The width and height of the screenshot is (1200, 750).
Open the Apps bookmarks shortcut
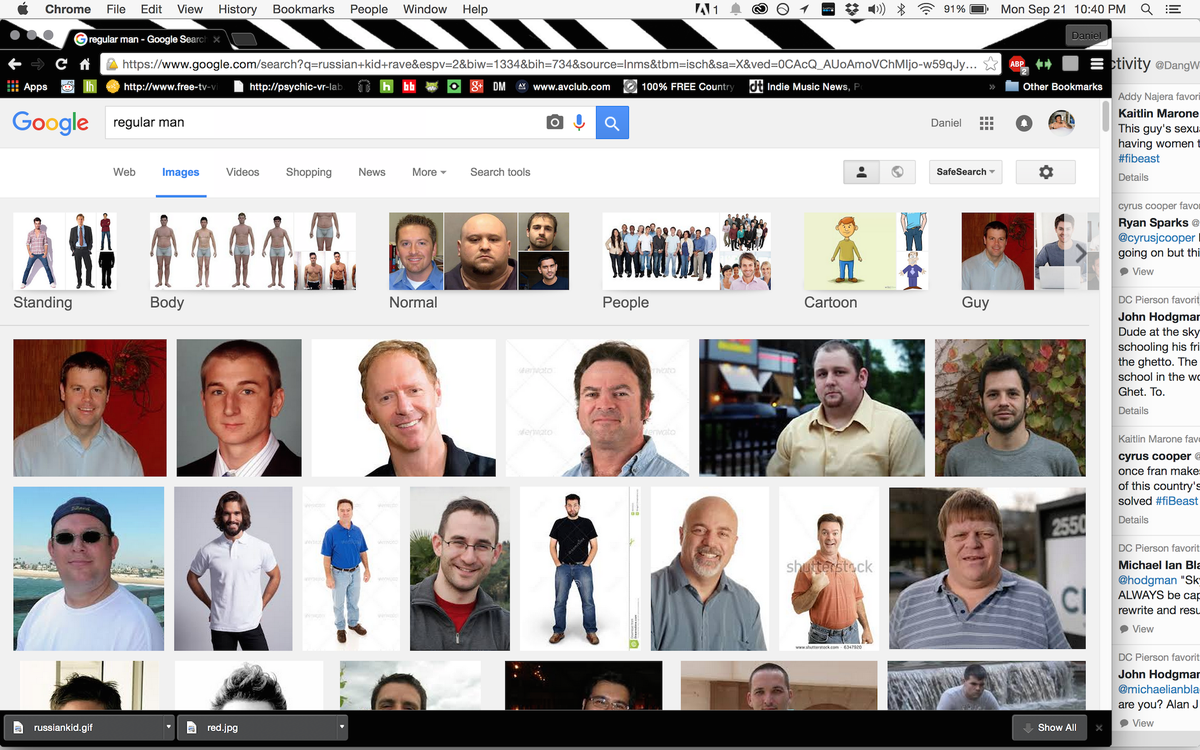27,87
